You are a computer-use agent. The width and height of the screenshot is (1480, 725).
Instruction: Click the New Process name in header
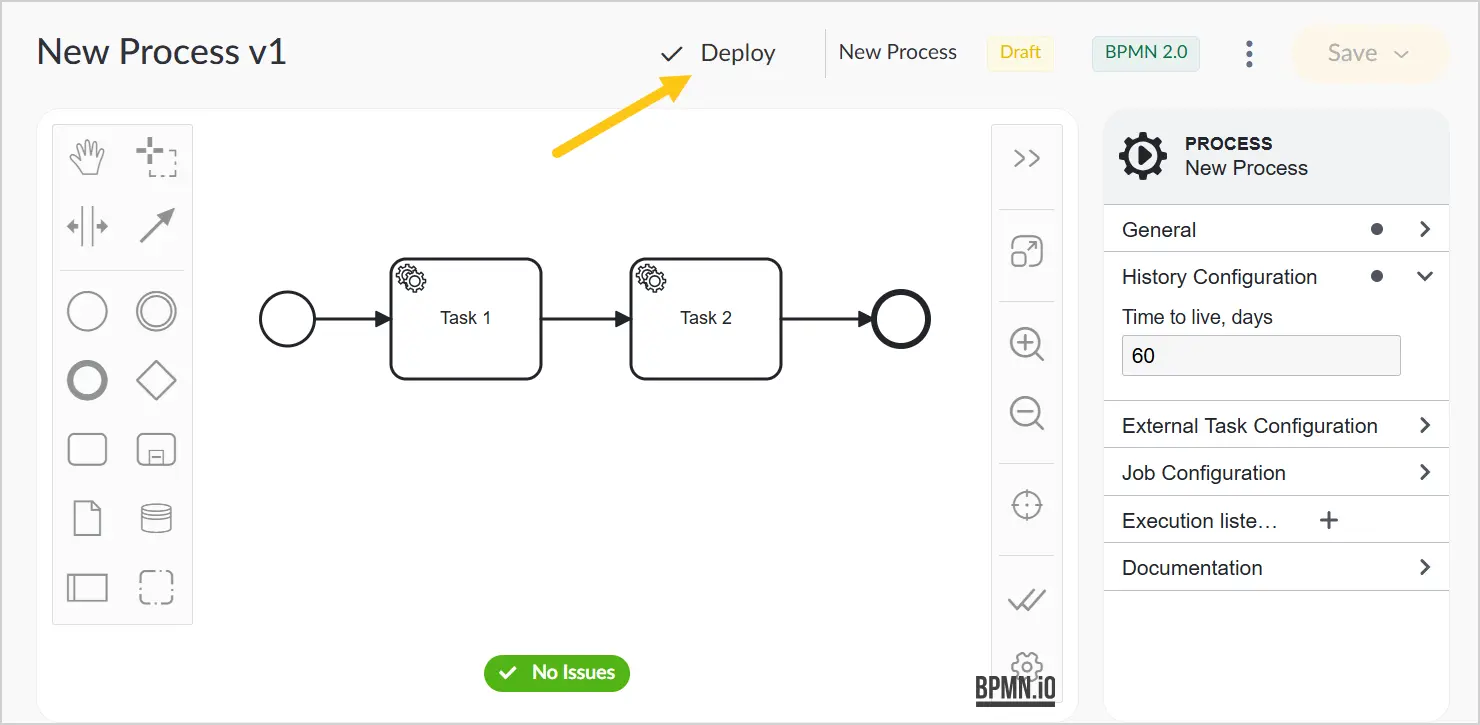pyautogui.click(x=897, y=53)
